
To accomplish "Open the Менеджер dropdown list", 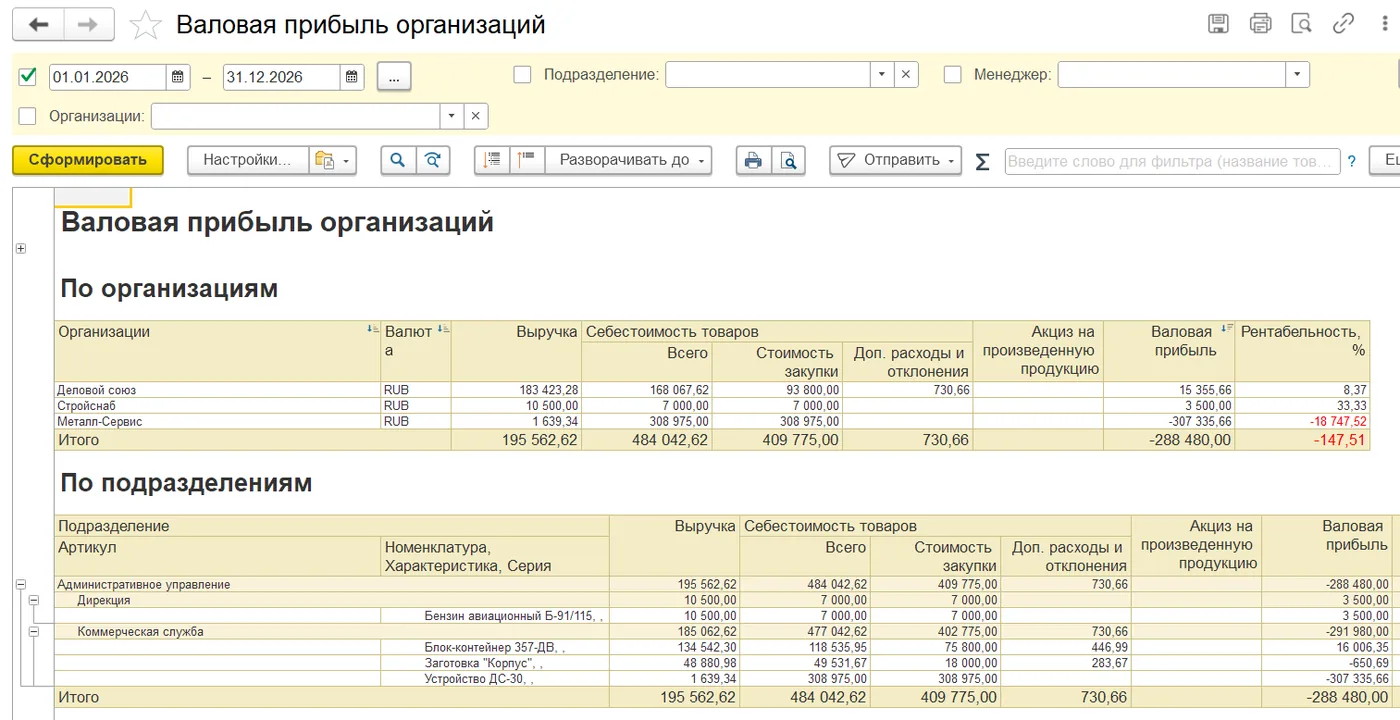I will (1298, 75).
